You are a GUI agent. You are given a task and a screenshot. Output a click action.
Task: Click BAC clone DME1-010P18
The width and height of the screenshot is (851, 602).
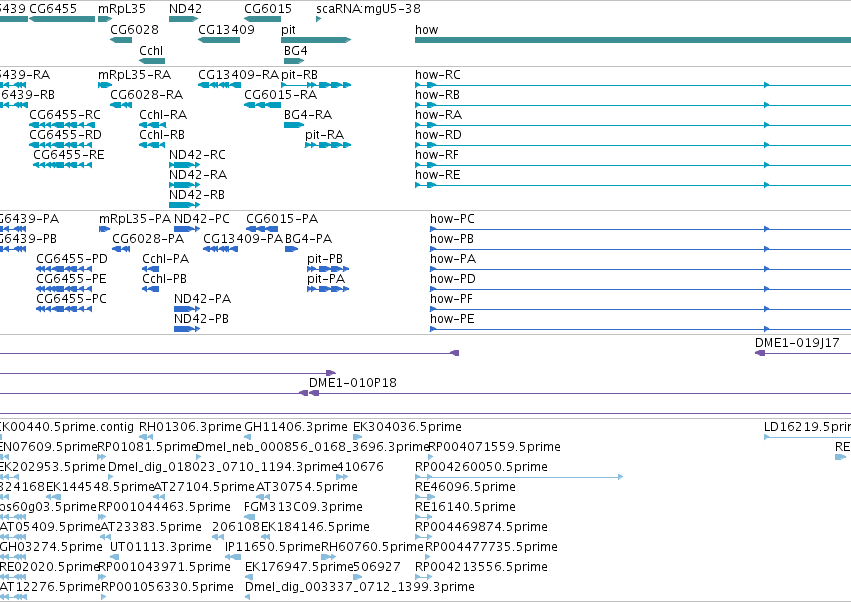point(353,383)
